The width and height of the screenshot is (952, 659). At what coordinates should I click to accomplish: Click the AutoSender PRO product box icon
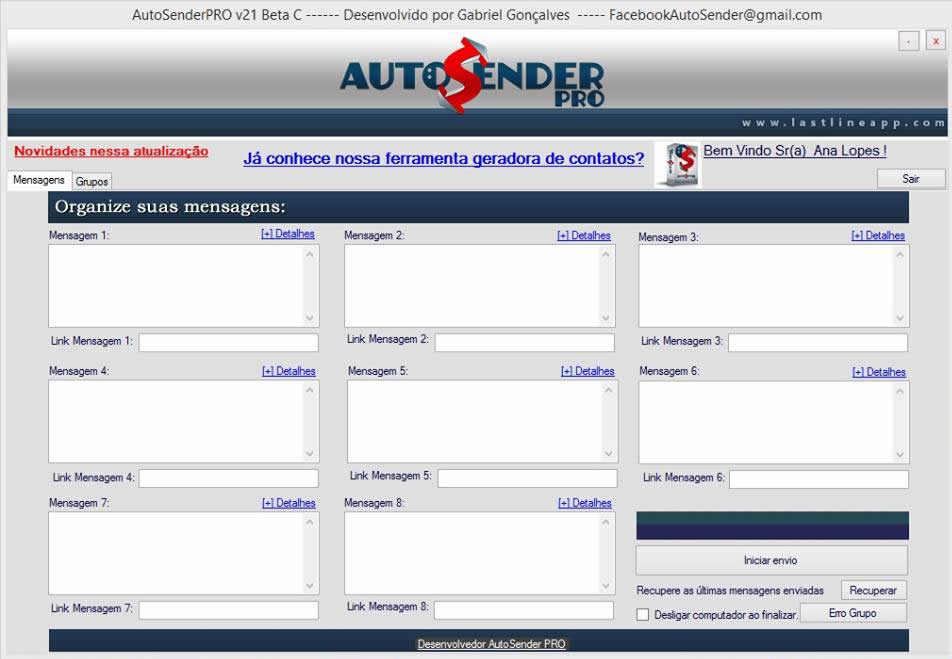coord(678,165)
